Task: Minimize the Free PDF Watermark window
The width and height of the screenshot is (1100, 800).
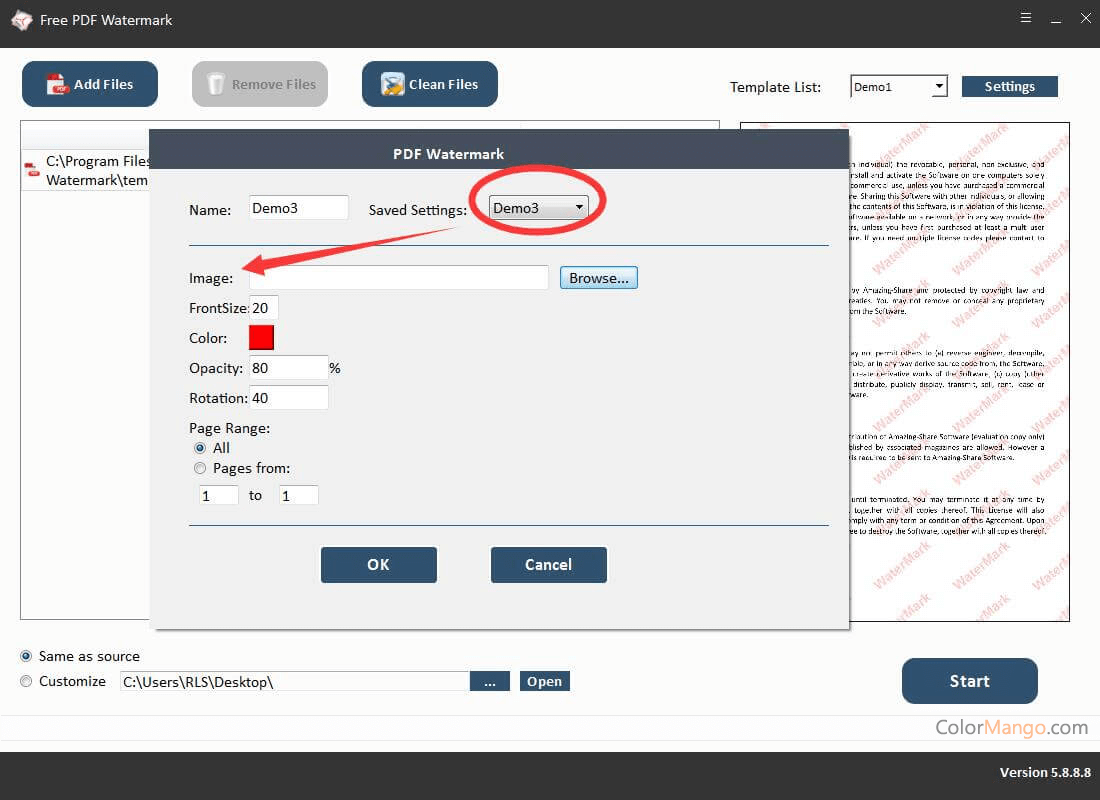Action: (x=1056, y=18)
